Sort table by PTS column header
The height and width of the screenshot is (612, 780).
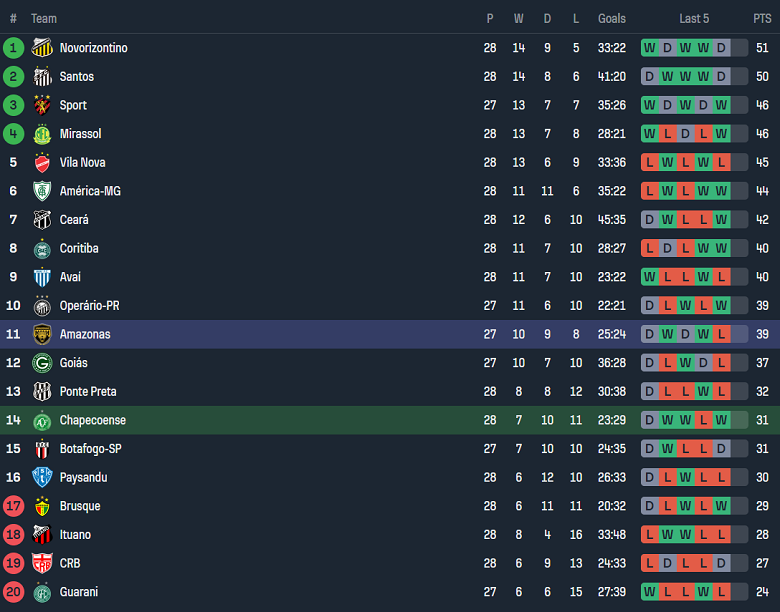pyautogui.click(x=762, y=19)
